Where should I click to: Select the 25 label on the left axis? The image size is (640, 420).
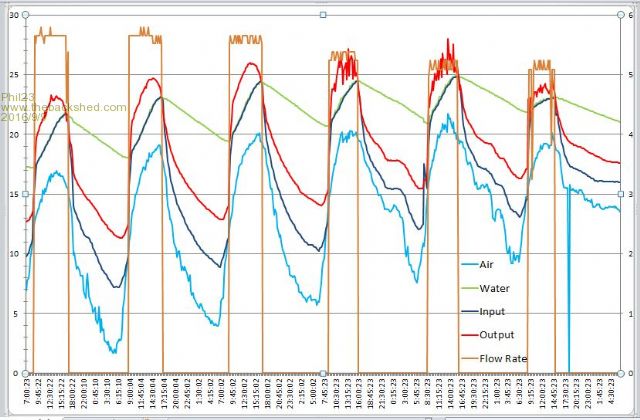(14, 75)
